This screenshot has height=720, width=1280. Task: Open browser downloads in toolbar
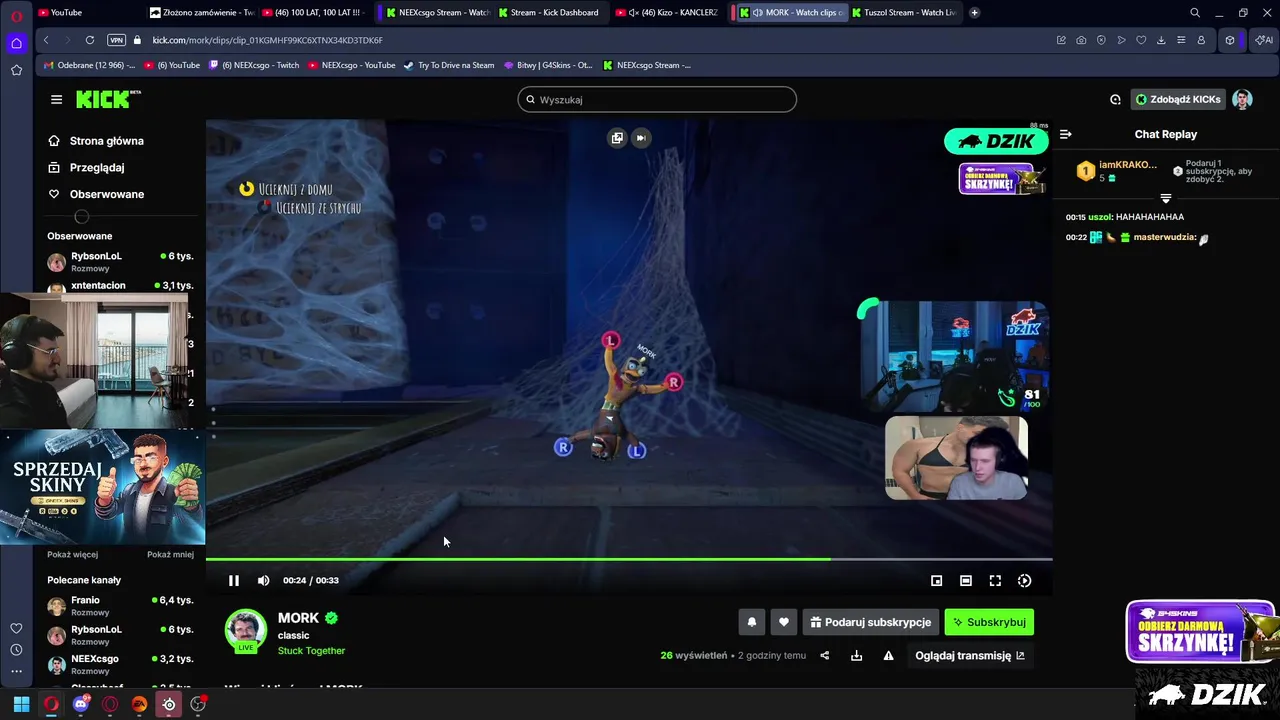[1161, 40]
